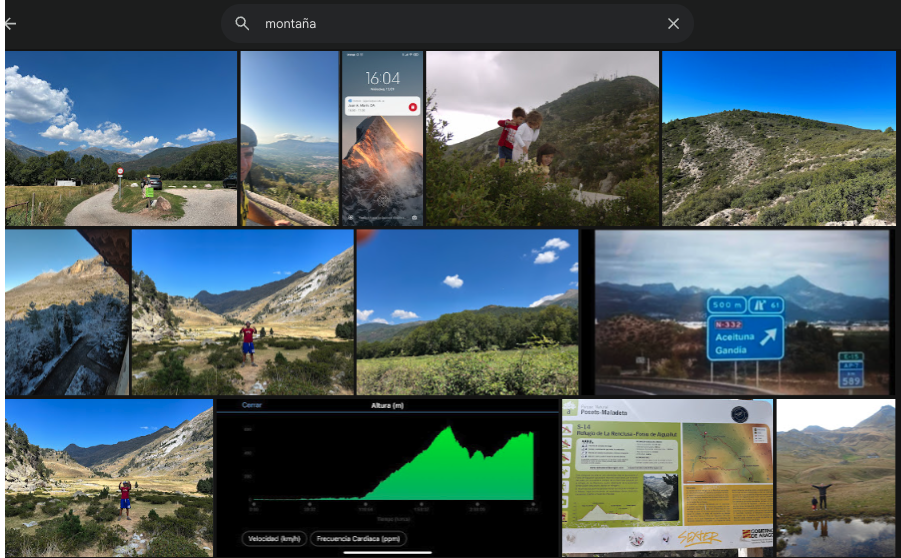Open the snowy bushes mountain photo

[x=66, y=312]
